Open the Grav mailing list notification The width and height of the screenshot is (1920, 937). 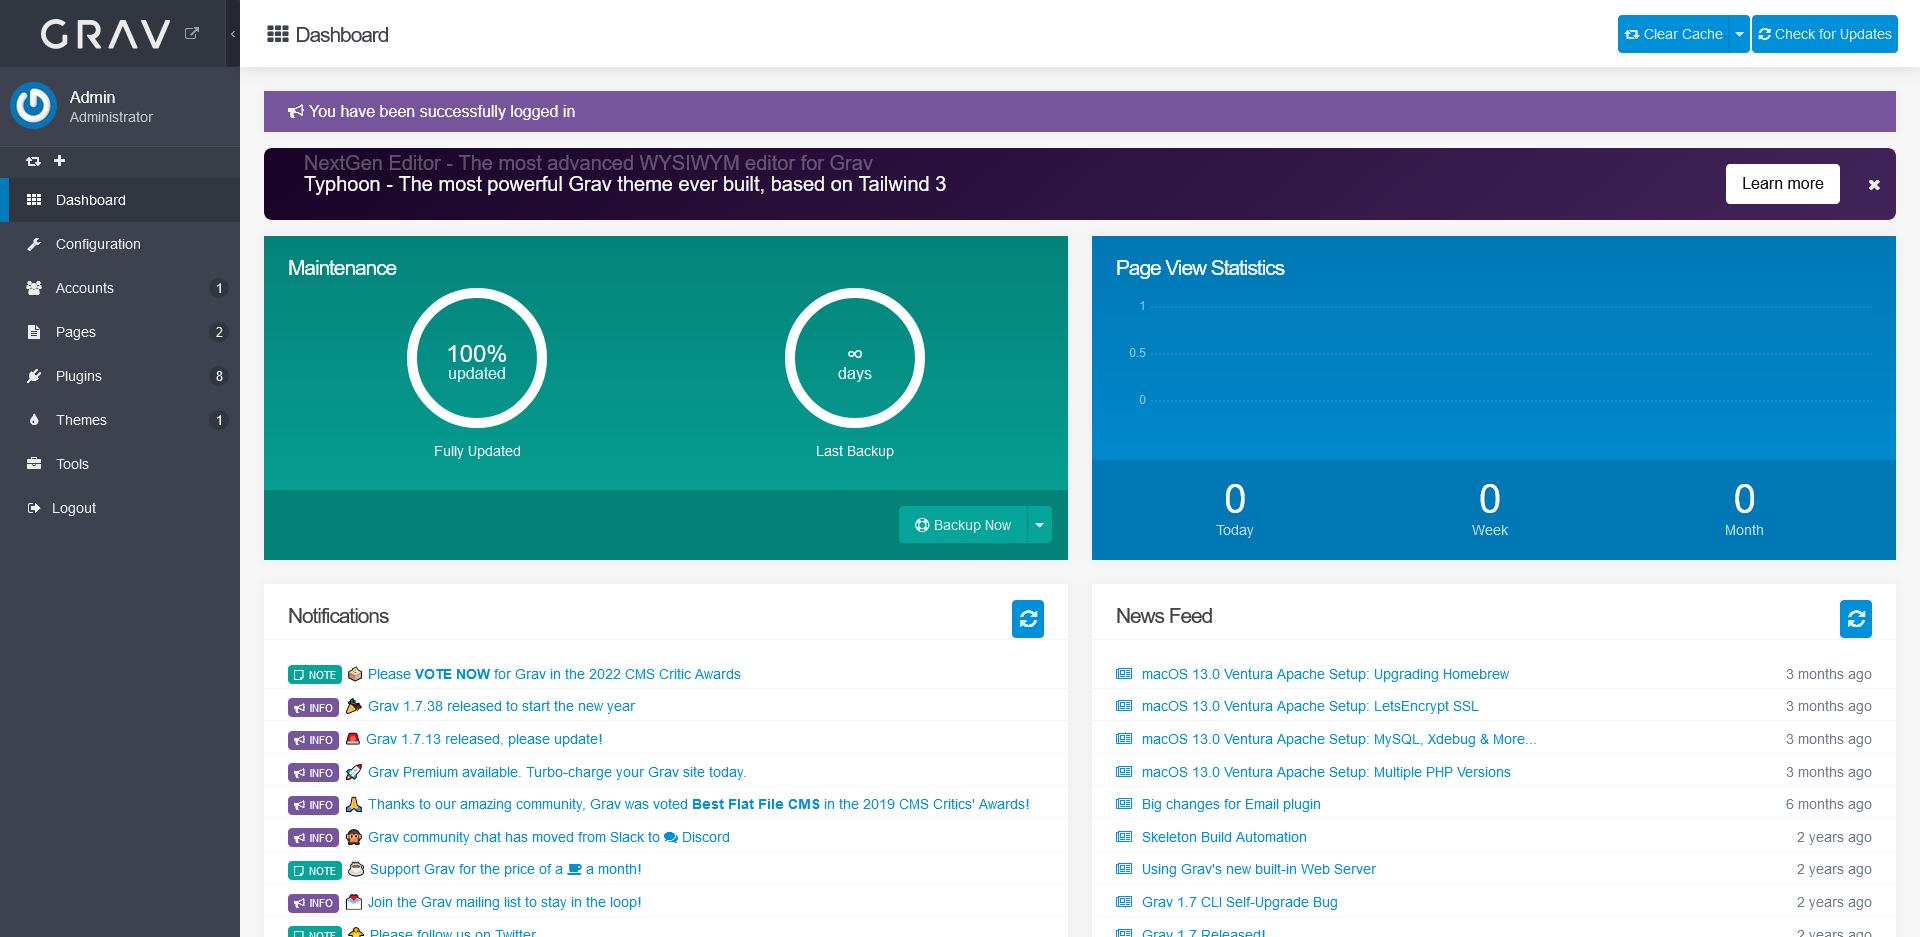(x=504, y=902)
